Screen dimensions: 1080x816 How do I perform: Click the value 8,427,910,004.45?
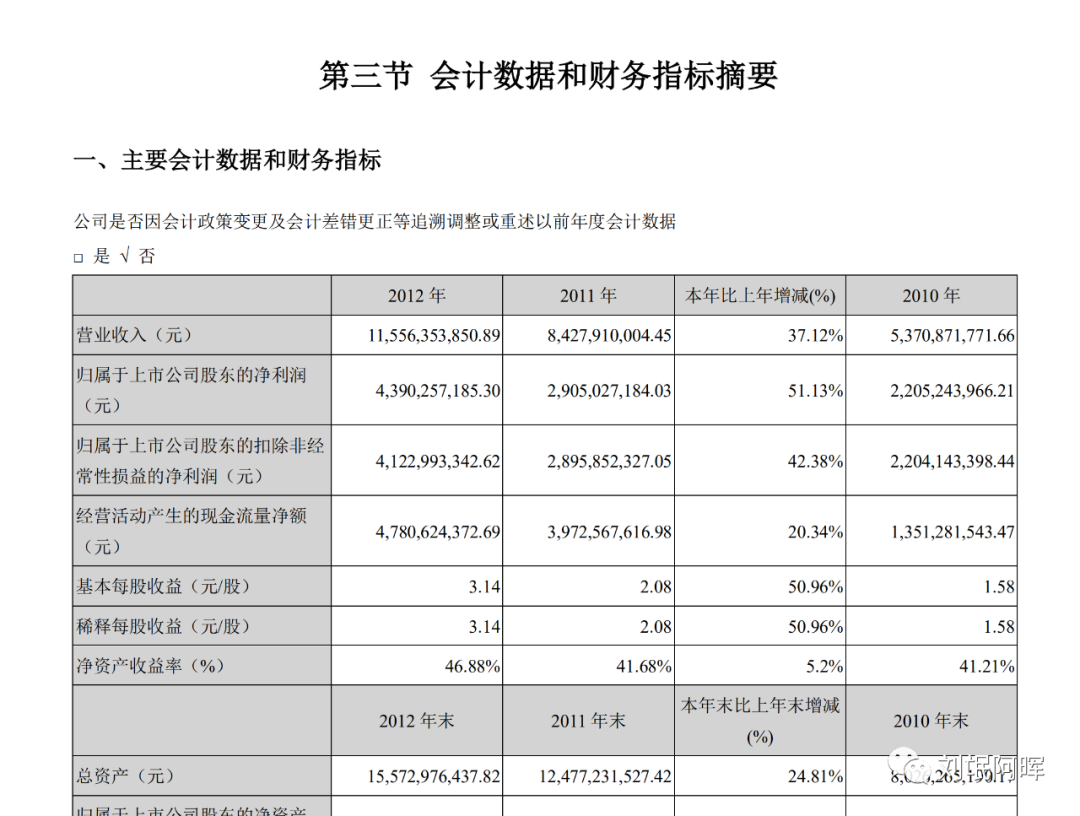pos(610,335)
